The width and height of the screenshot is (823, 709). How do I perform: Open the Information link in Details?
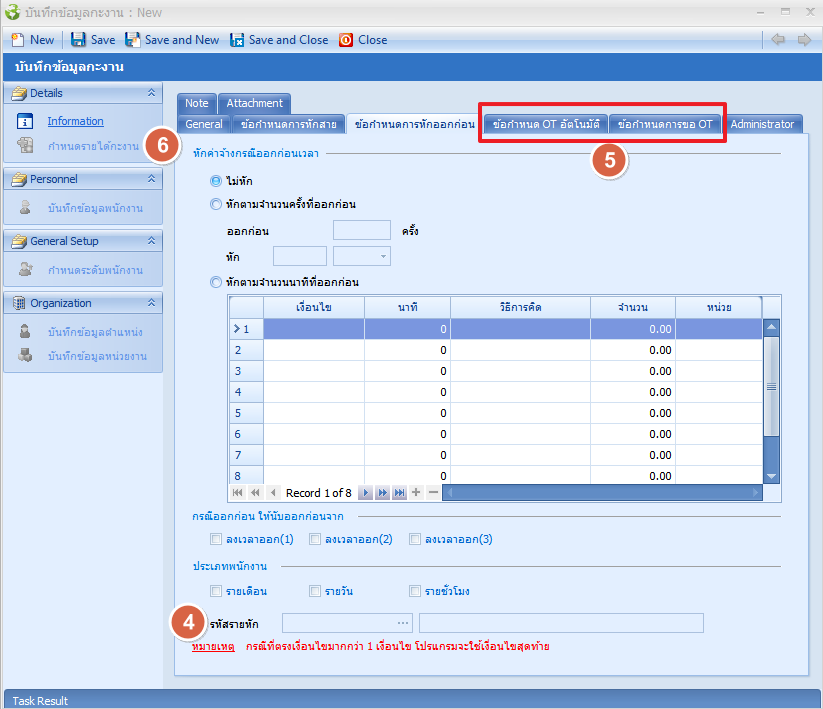pos(75,121)
